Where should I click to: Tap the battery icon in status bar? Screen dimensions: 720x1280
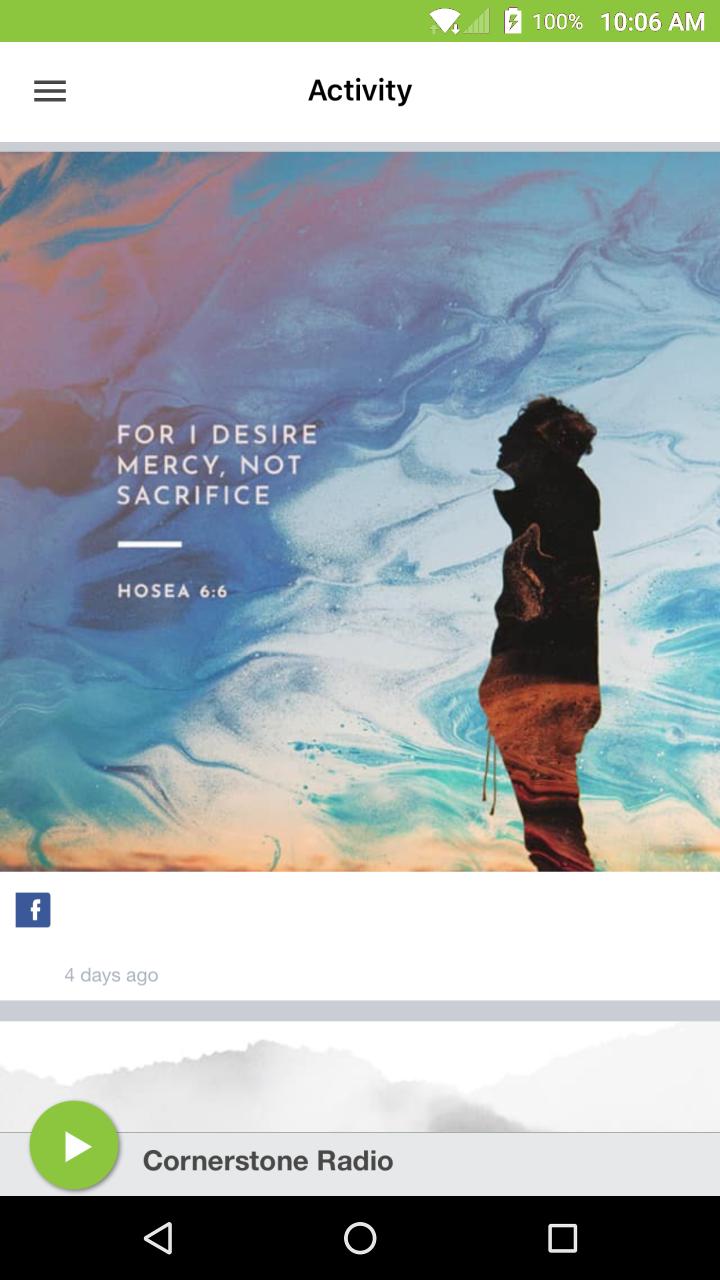click(x=513, y=21)
